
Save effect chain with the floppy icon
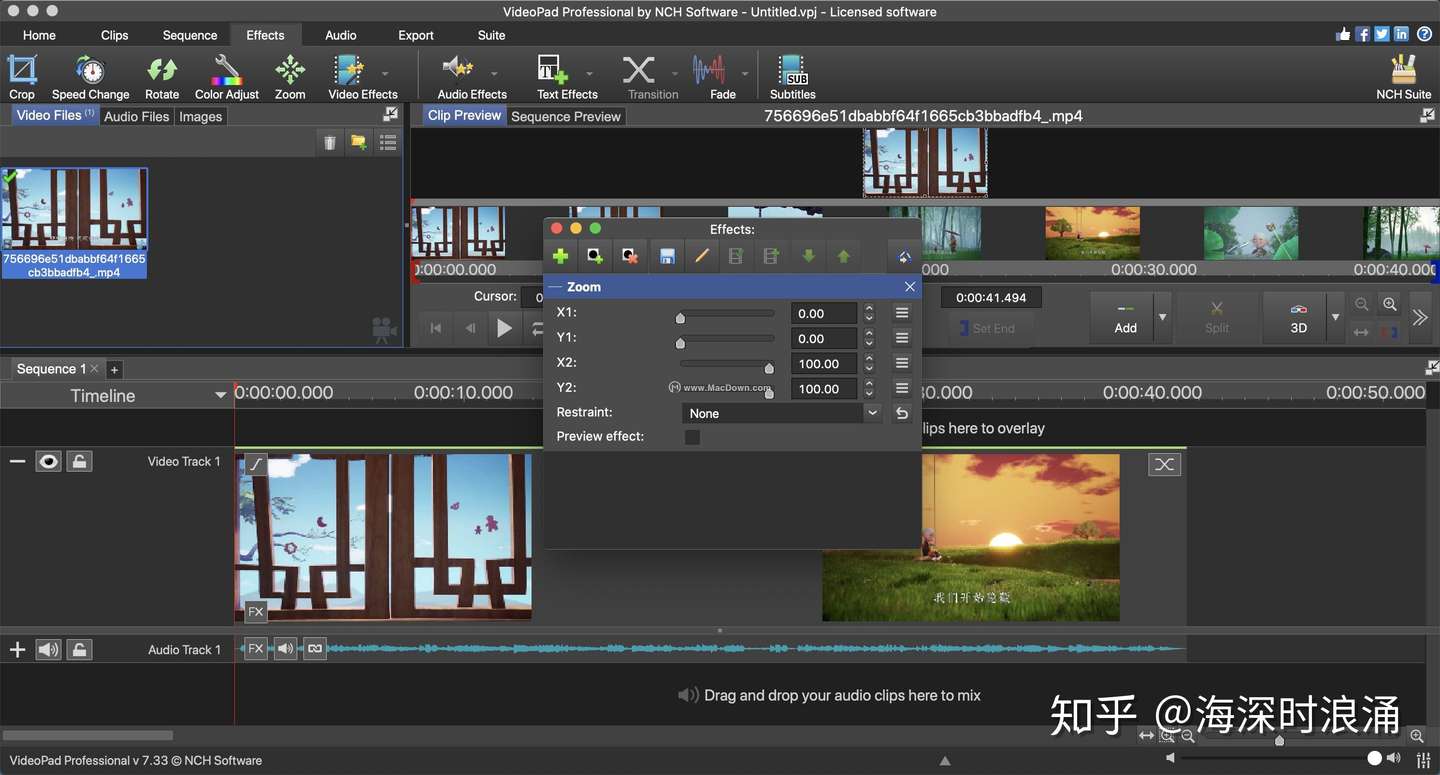(x=667, y=257)
